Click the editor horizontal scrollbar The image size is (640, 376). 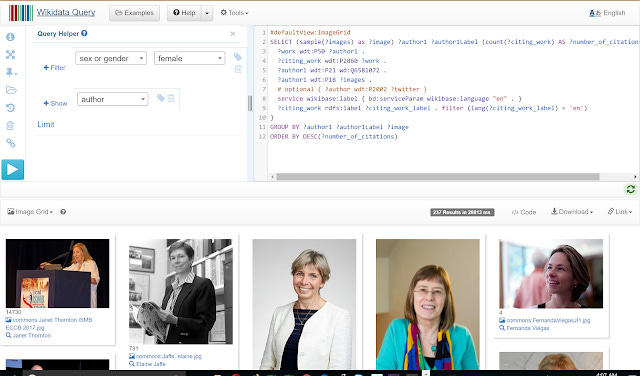[x=438, y=177]
